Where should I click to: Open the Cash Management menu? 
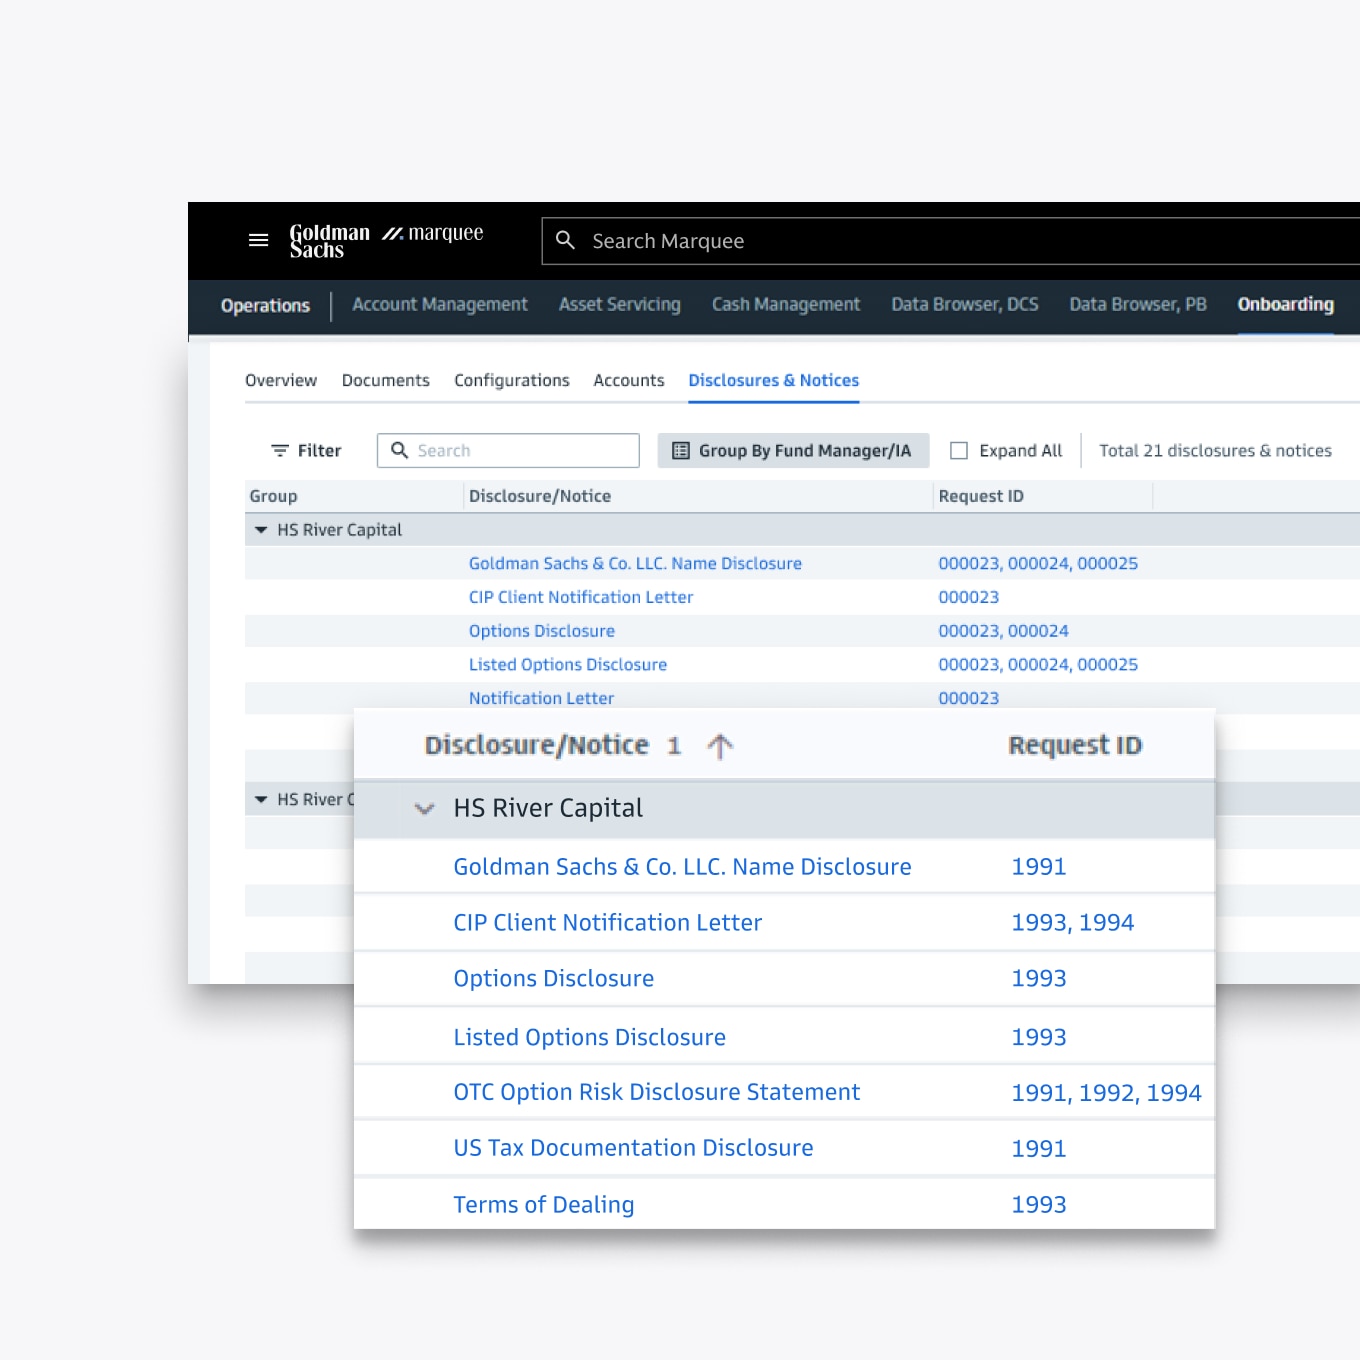[786, 304]
